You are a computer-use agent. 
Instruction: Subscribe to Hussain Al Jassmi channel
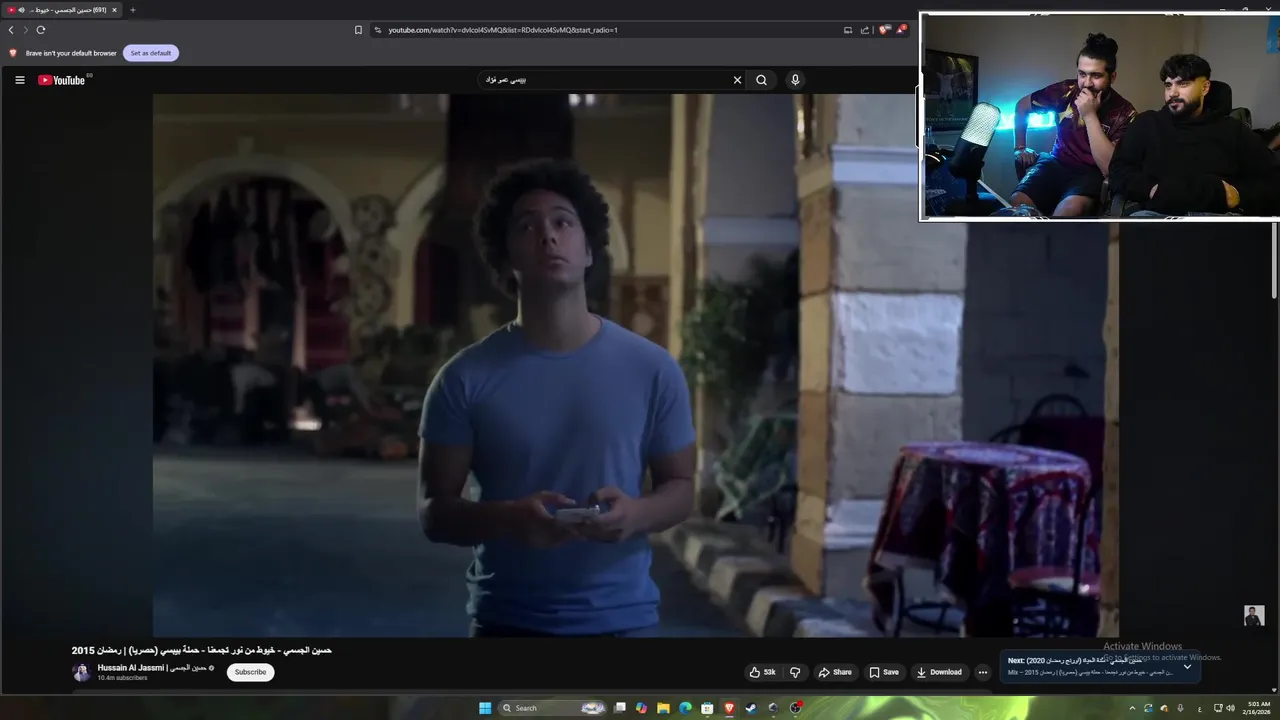click(250, 672)
